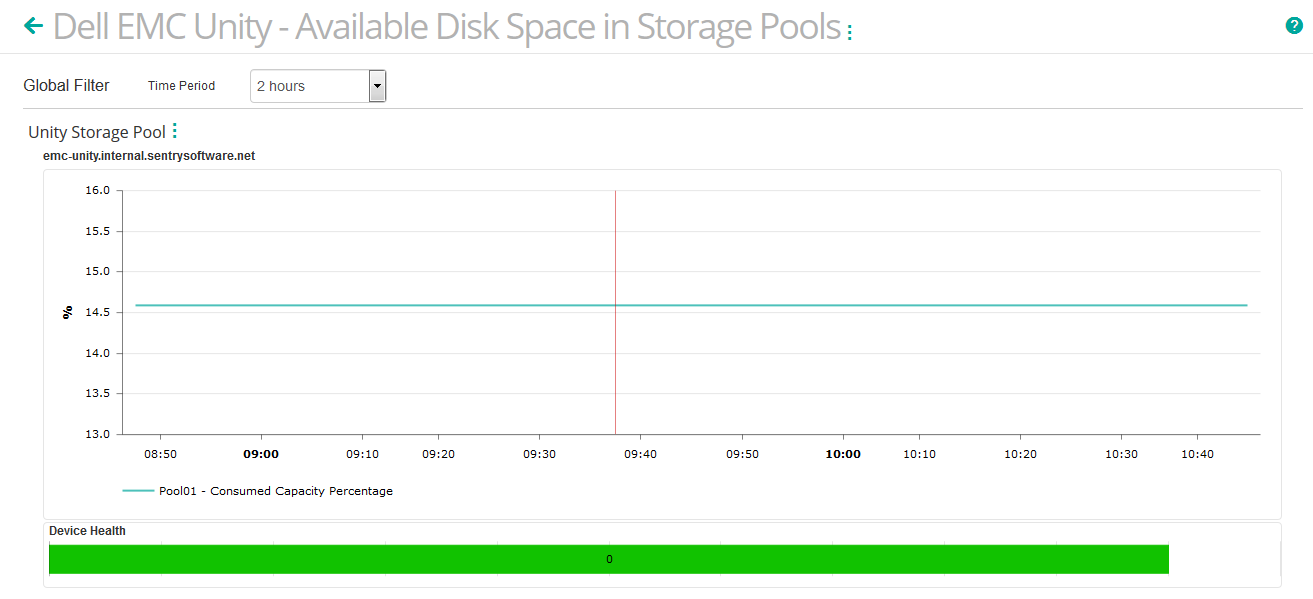
Task: Click the Device Health section header
Action: [x=86, y=530]
